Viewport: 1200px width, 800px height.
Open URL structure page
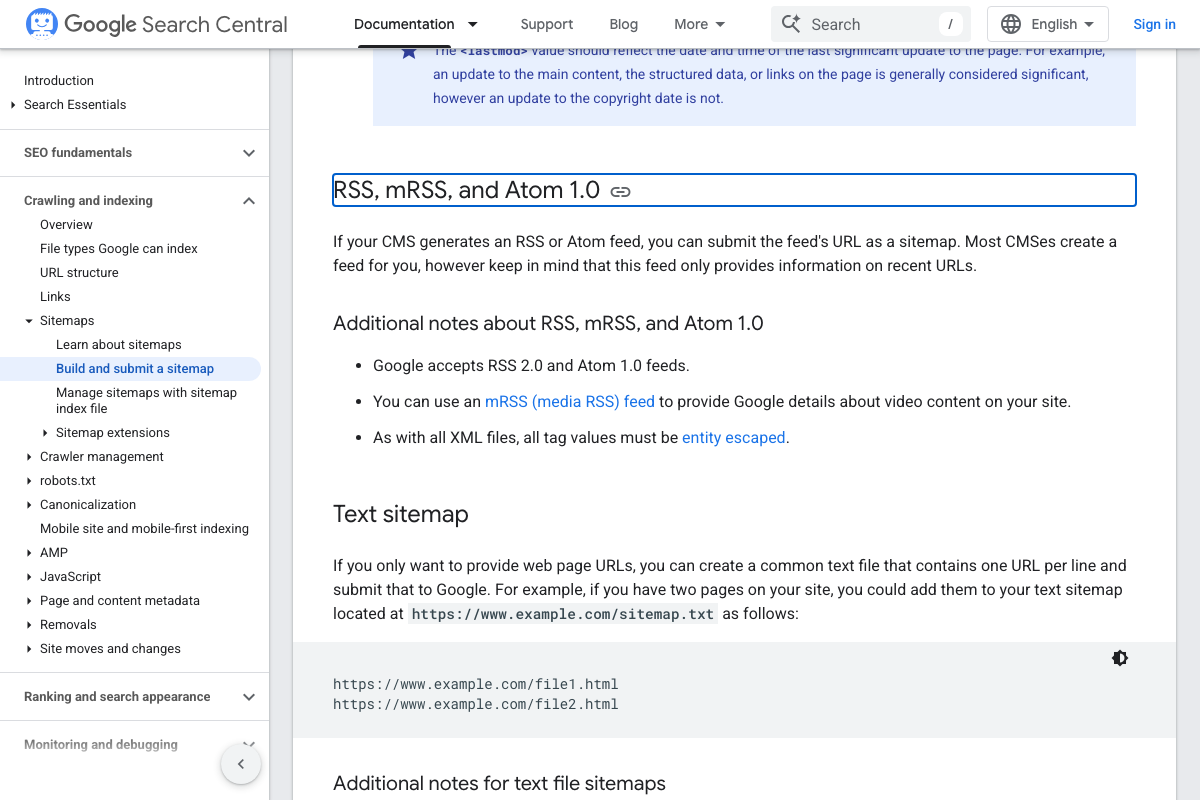[79, 273]
